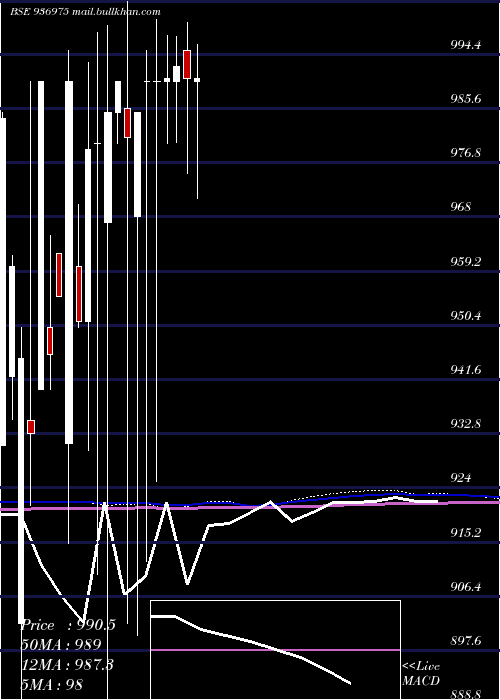Click the 941.6 price axis label
Screen dimensions: 500x700
(x=466, y=370)
